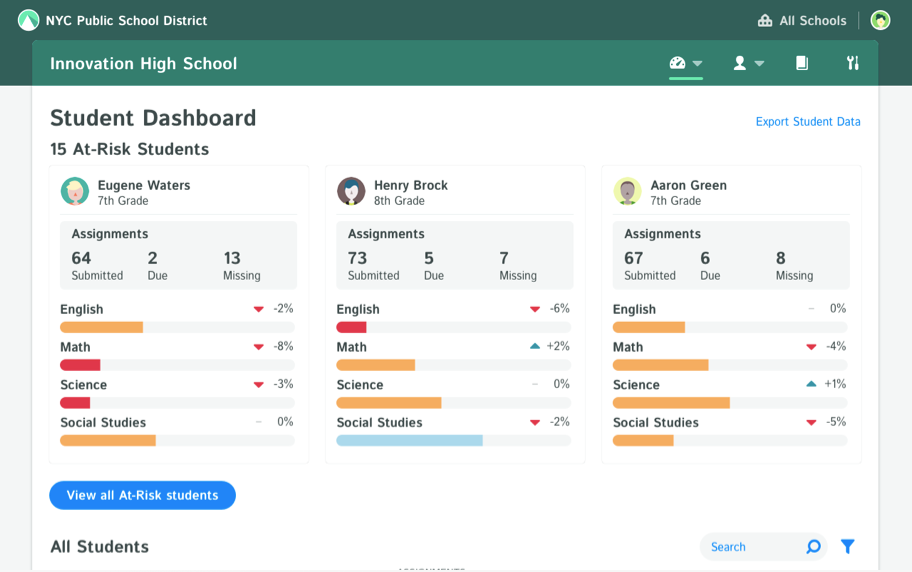Open the dashboard gauge icon menu
Screen dimensions: 912x572
[678, 63]
